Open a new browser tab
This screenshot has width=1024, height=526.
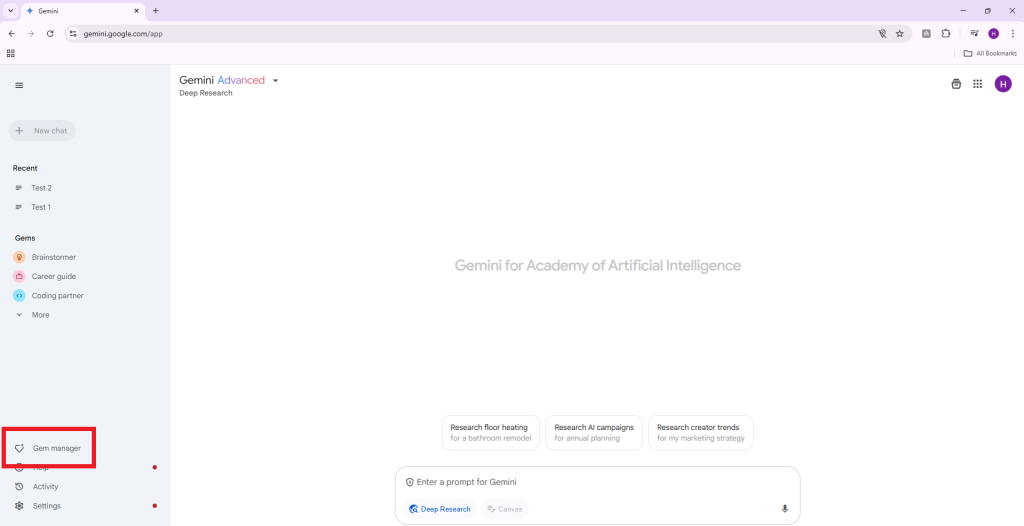point(155,11)
